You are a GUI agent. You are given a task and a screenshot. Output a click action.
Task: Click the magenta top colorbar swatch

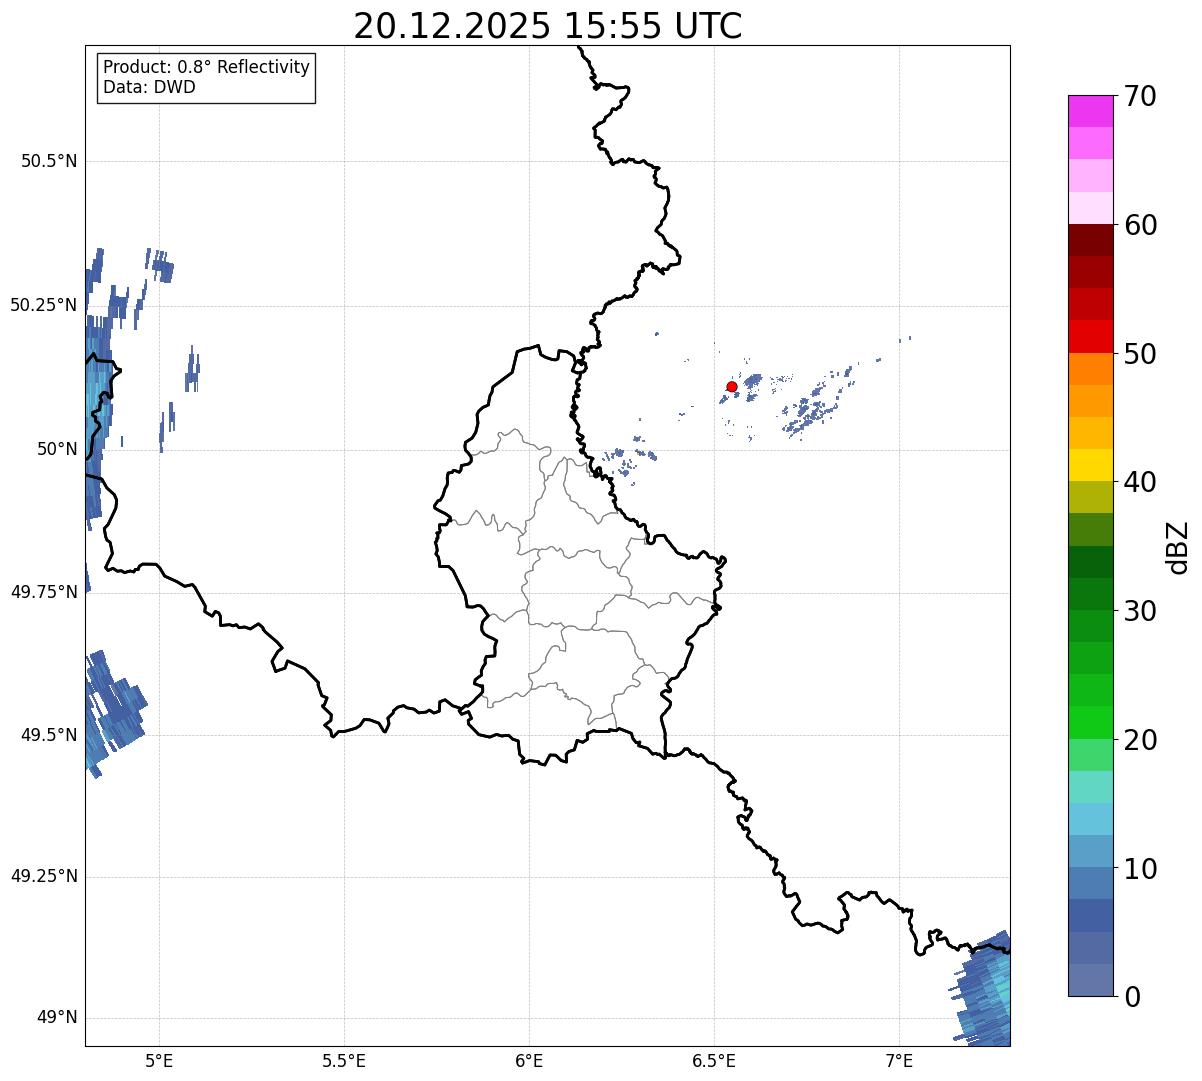(x=1090, y=111)
